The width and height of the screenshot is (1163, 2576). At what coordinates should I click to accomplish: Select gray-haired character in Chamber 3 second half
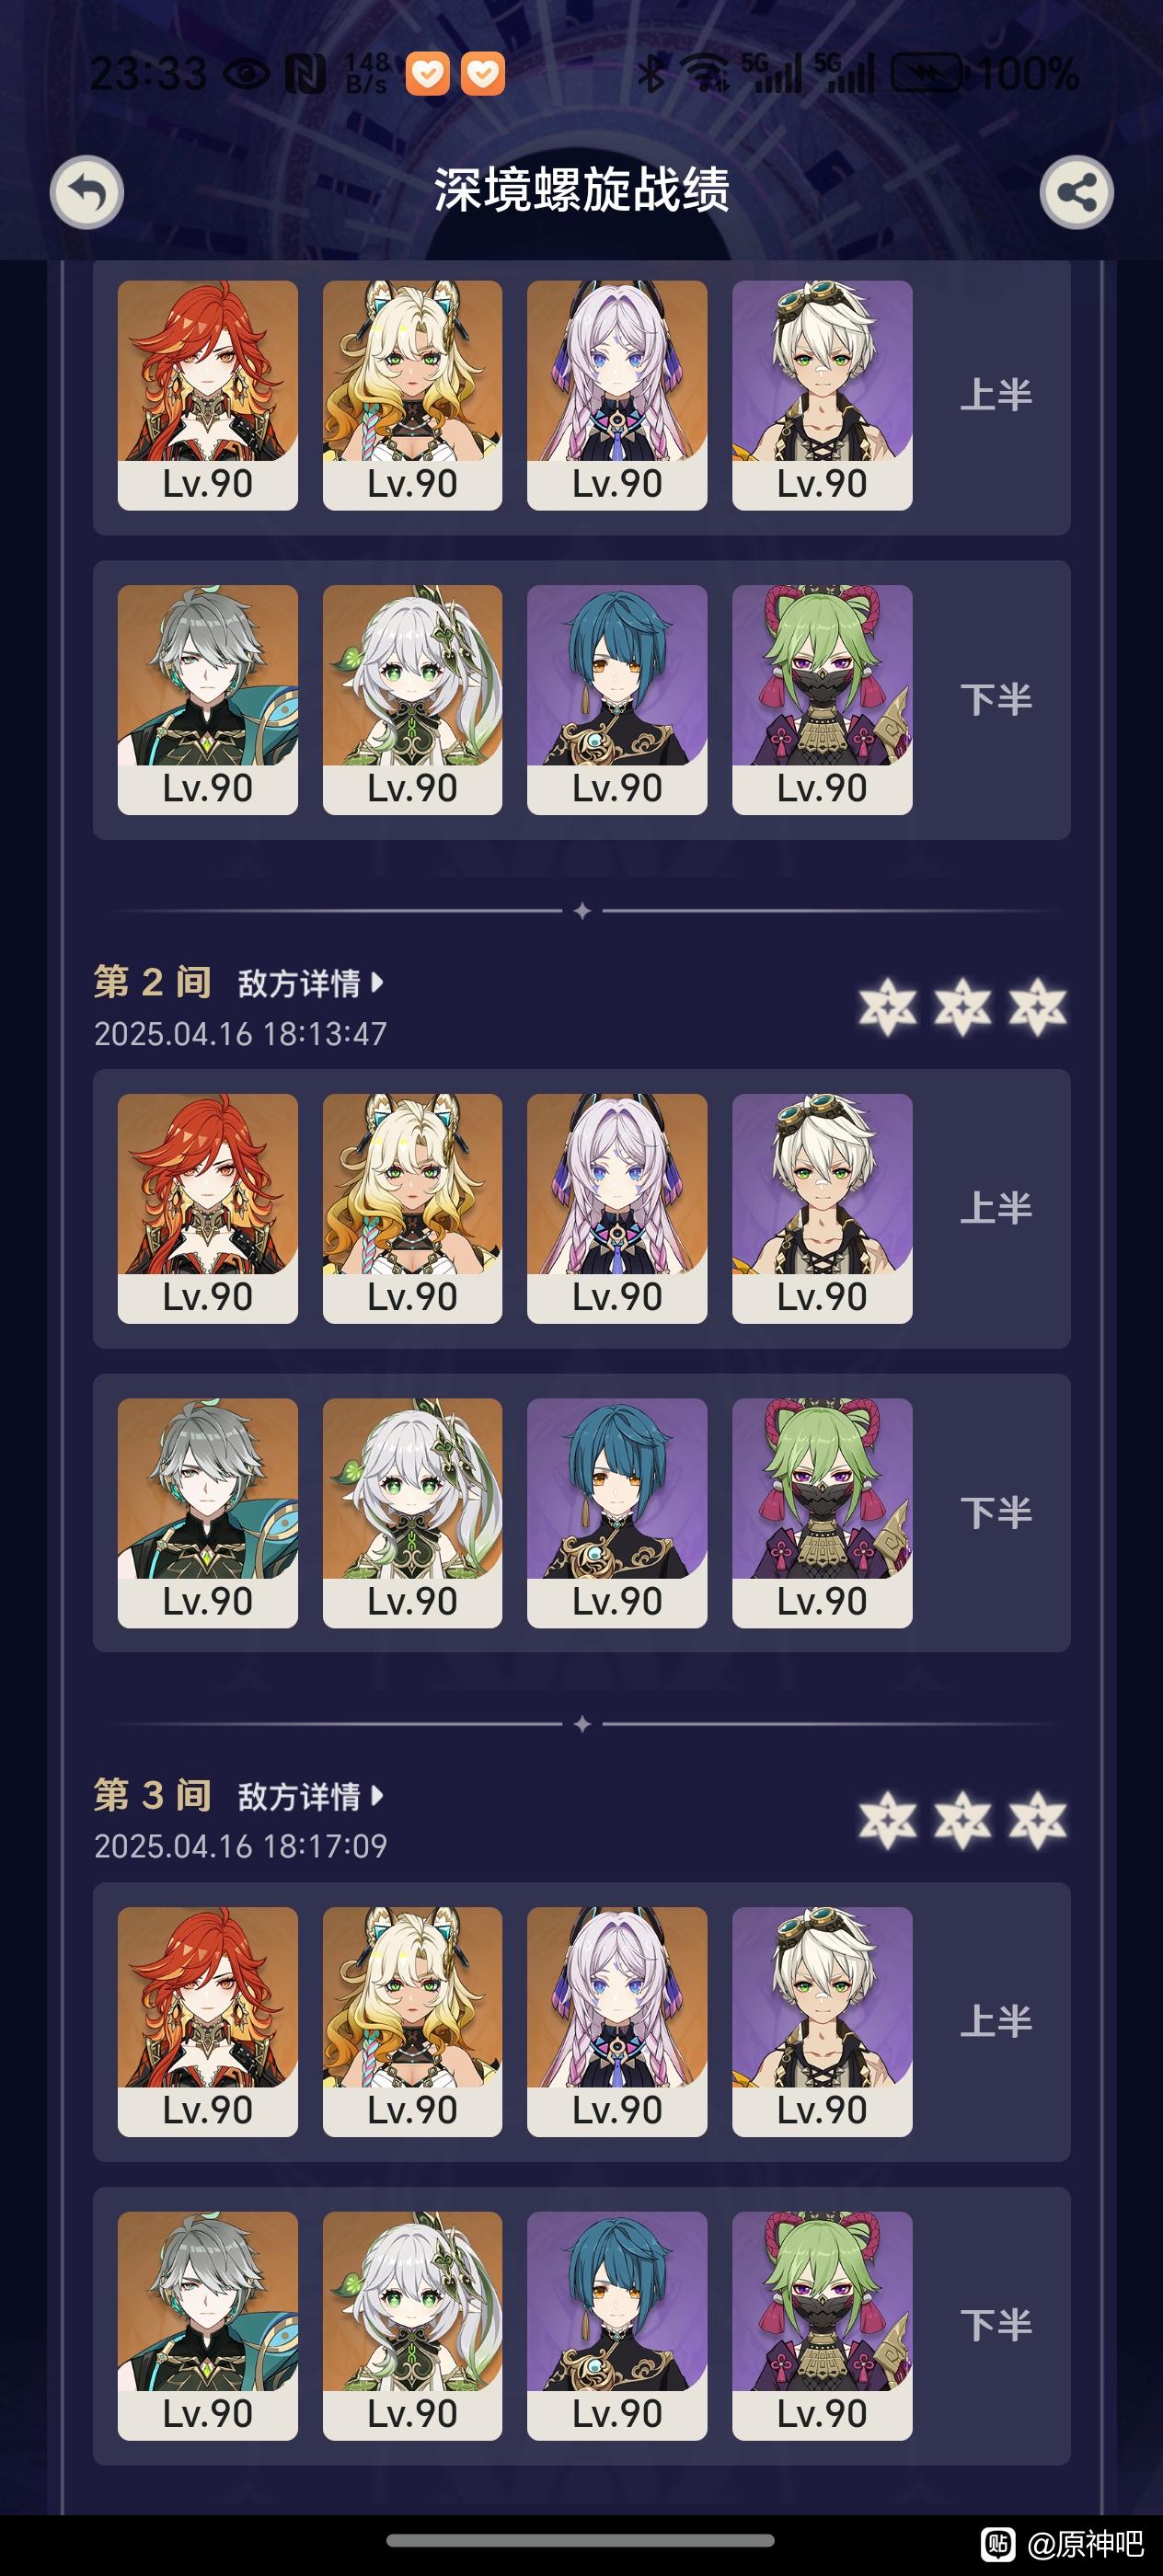[x=207, y=2326]
